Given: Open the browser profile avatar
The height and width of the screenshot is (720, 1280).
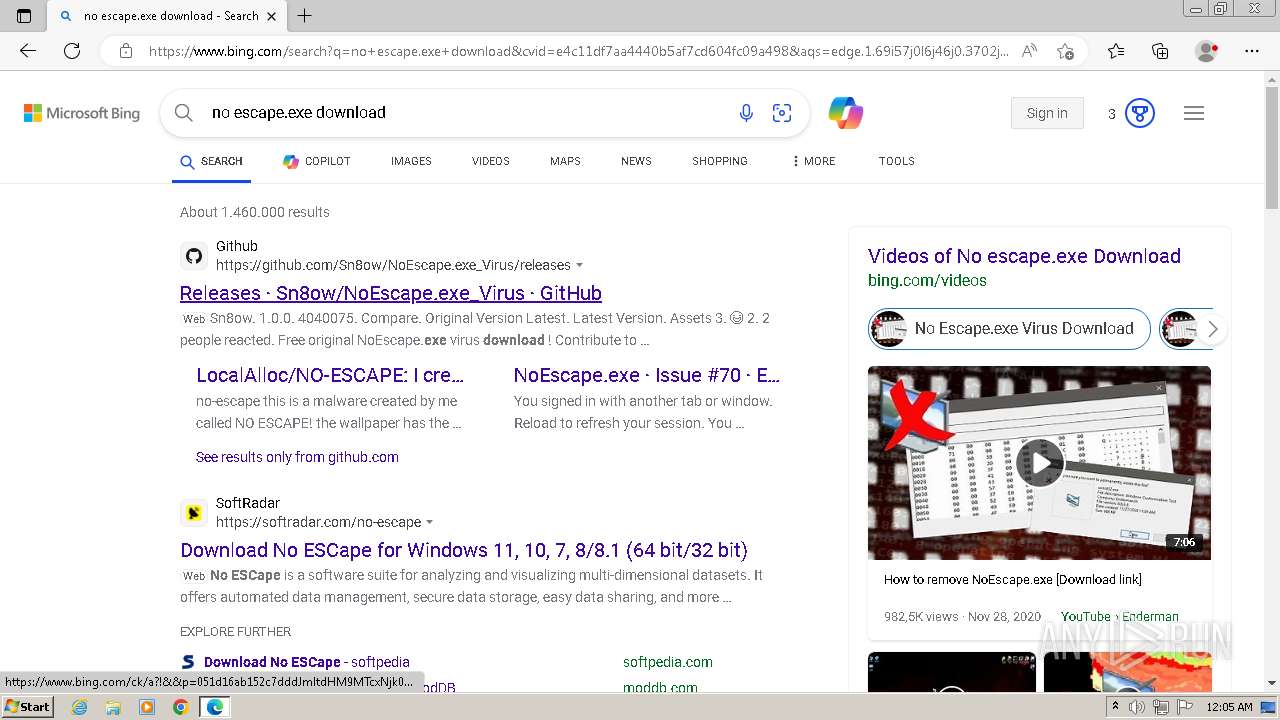Looking at the screenshot, I should (x=1207, y=51).
